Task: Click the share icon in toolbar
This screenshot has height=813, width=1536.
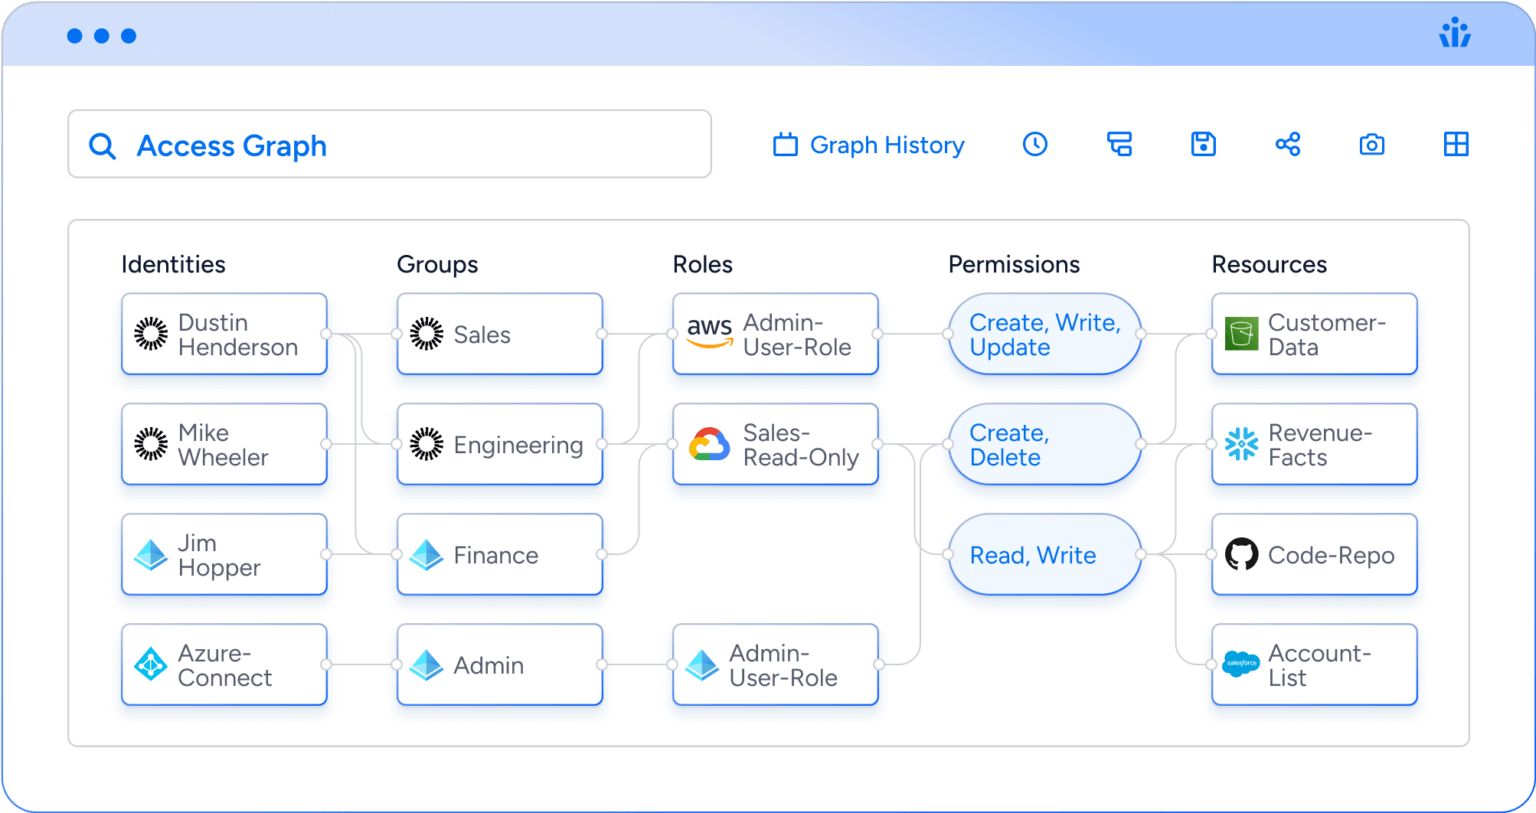Action: click(1287, 144)
